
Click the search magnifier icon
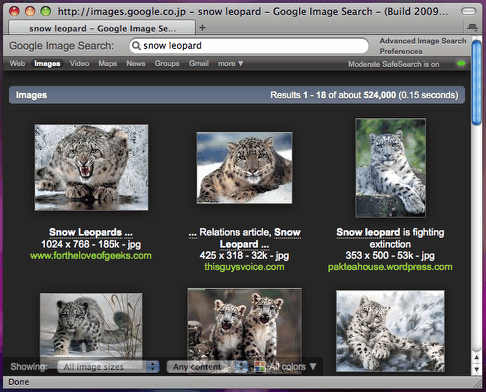(136, 46)
